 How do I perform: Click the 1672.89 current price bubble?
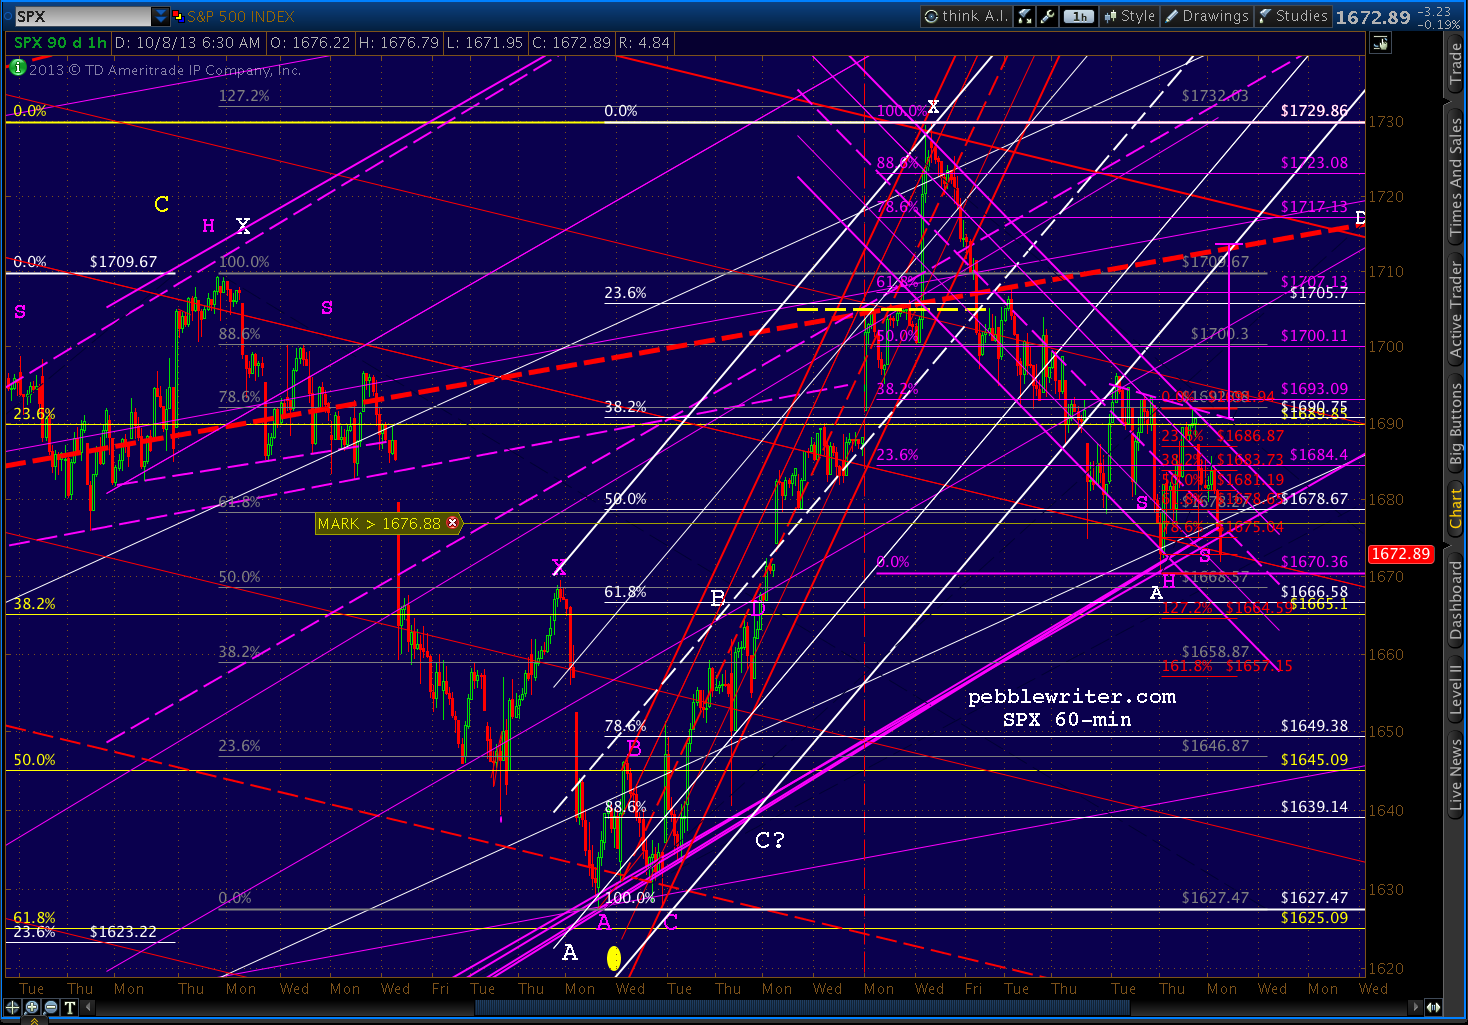1400,553
